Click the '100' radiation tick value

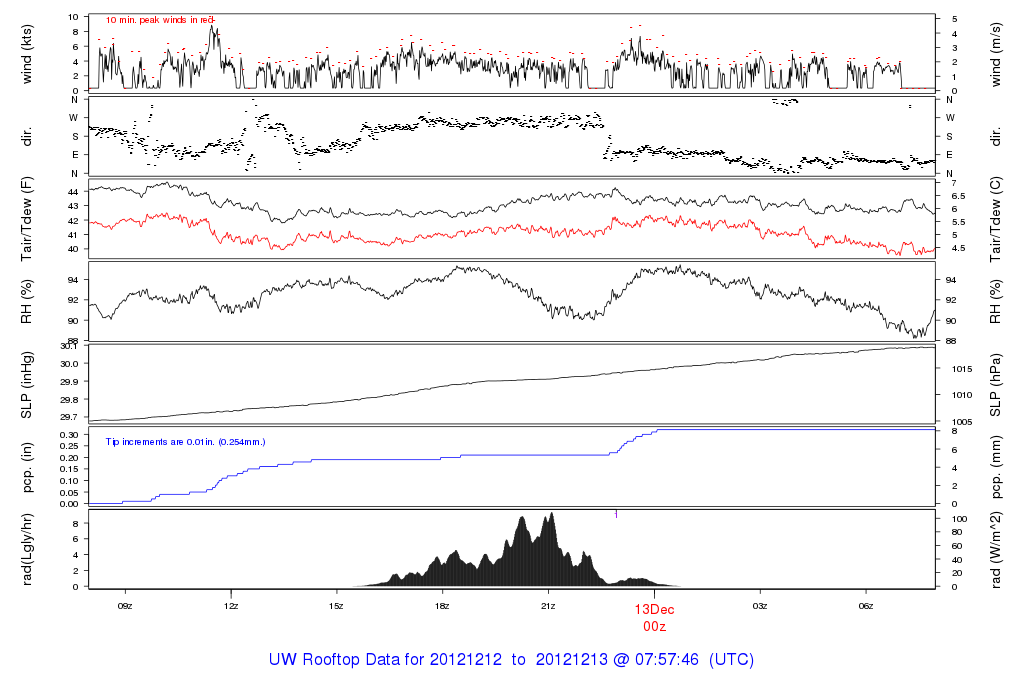tap(959, 519)
